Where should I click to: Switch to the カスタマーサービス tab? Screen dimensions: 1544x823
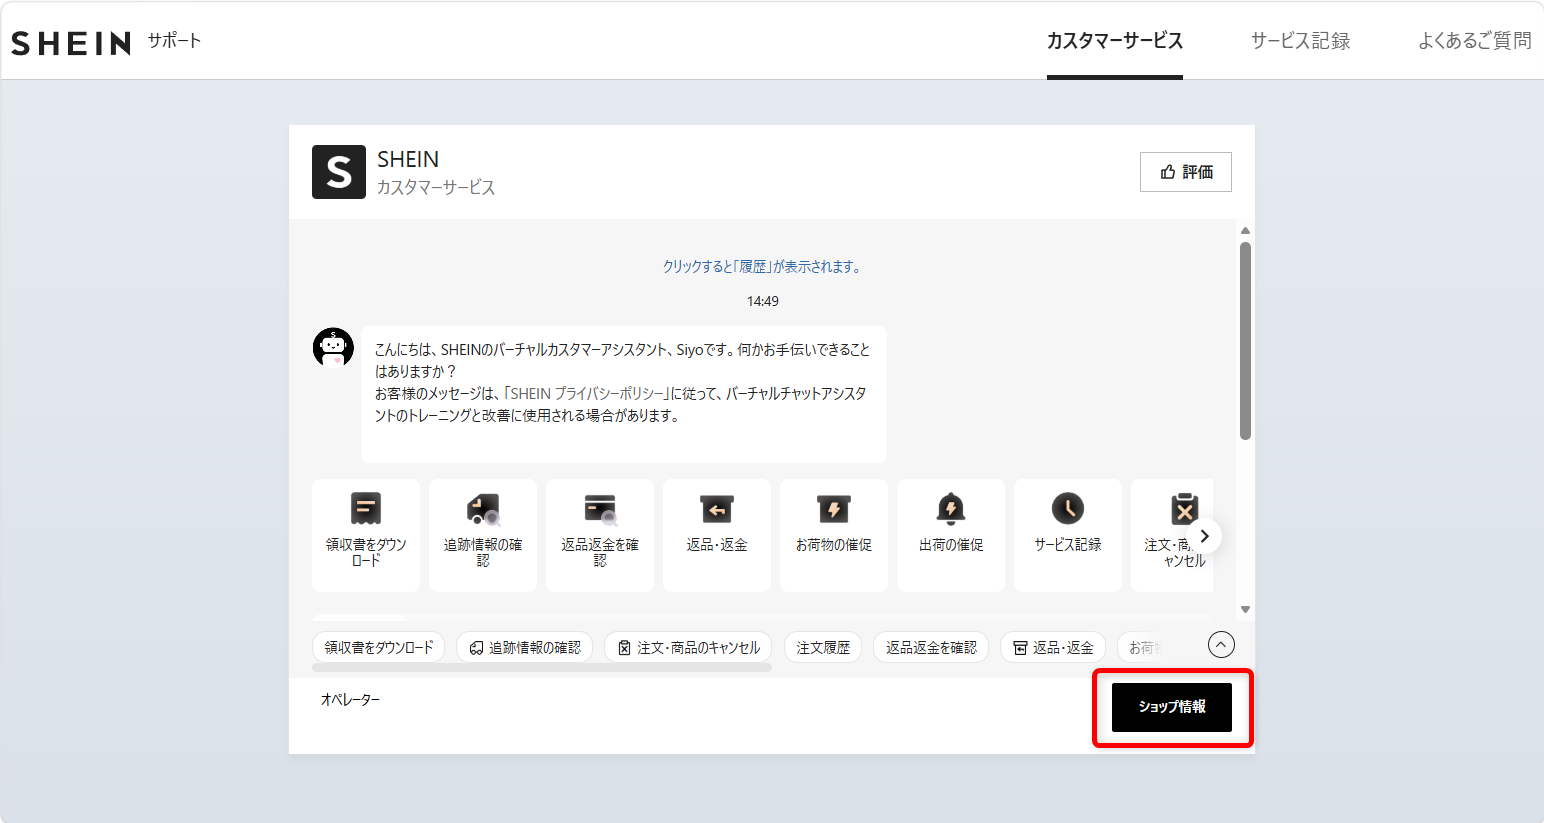1115,41
